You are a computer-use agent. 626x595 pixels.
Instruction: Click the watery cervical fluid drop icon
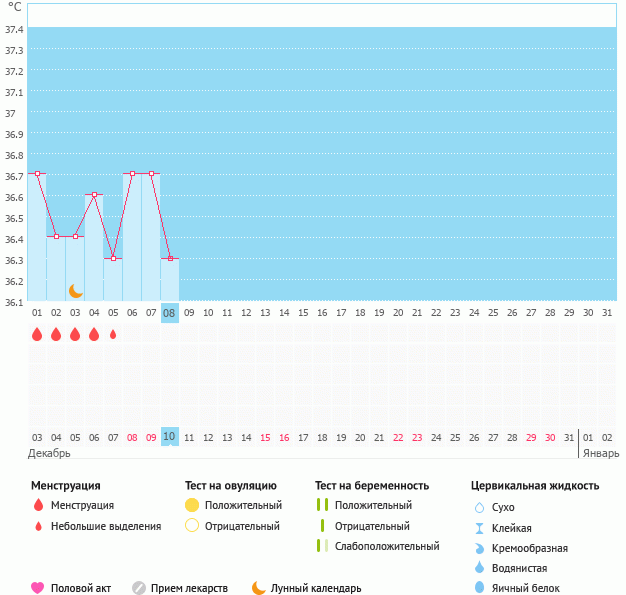[x=479, y=568]
